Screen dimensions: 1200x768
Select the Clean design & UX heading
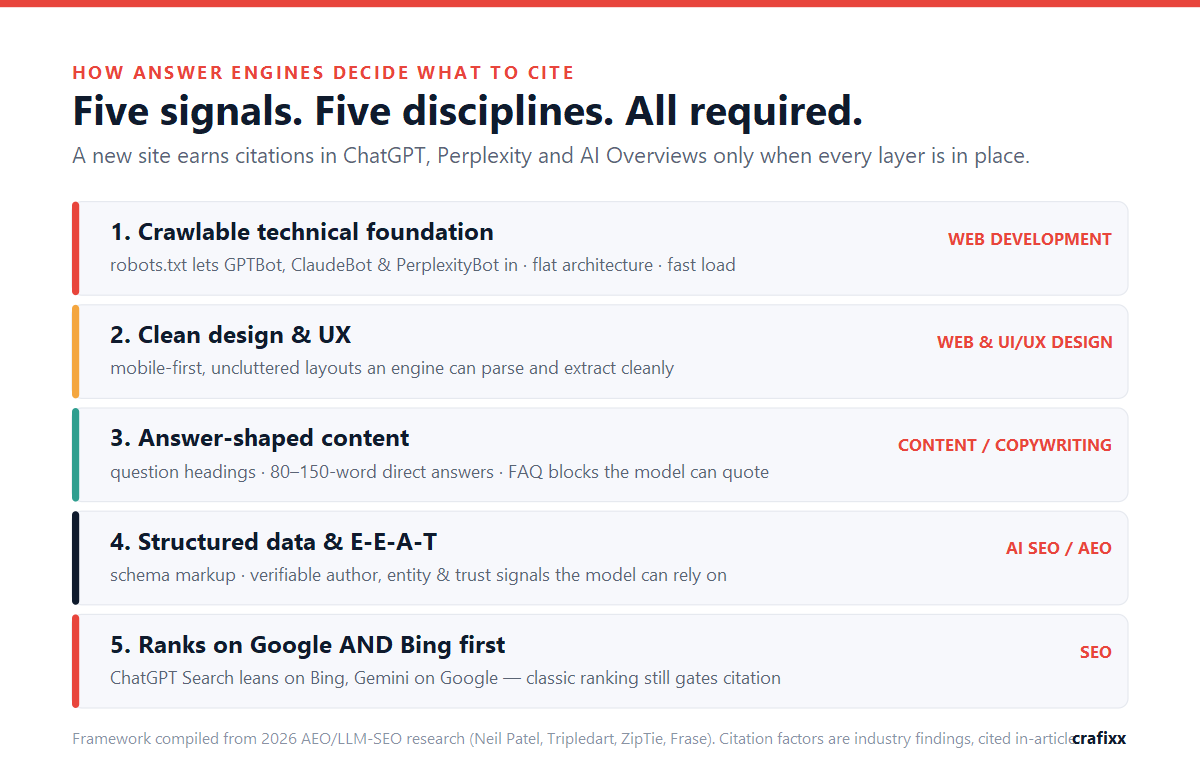(x=231, y=335)
